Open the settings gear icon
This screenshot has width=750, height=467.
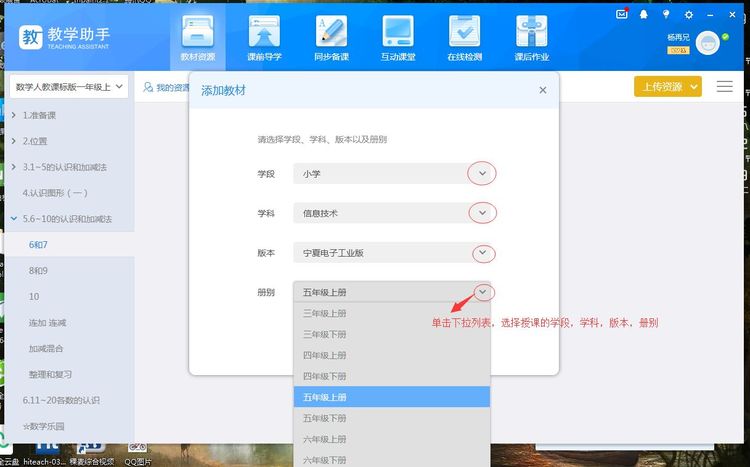pyautogui.click(x=689, y=14)
